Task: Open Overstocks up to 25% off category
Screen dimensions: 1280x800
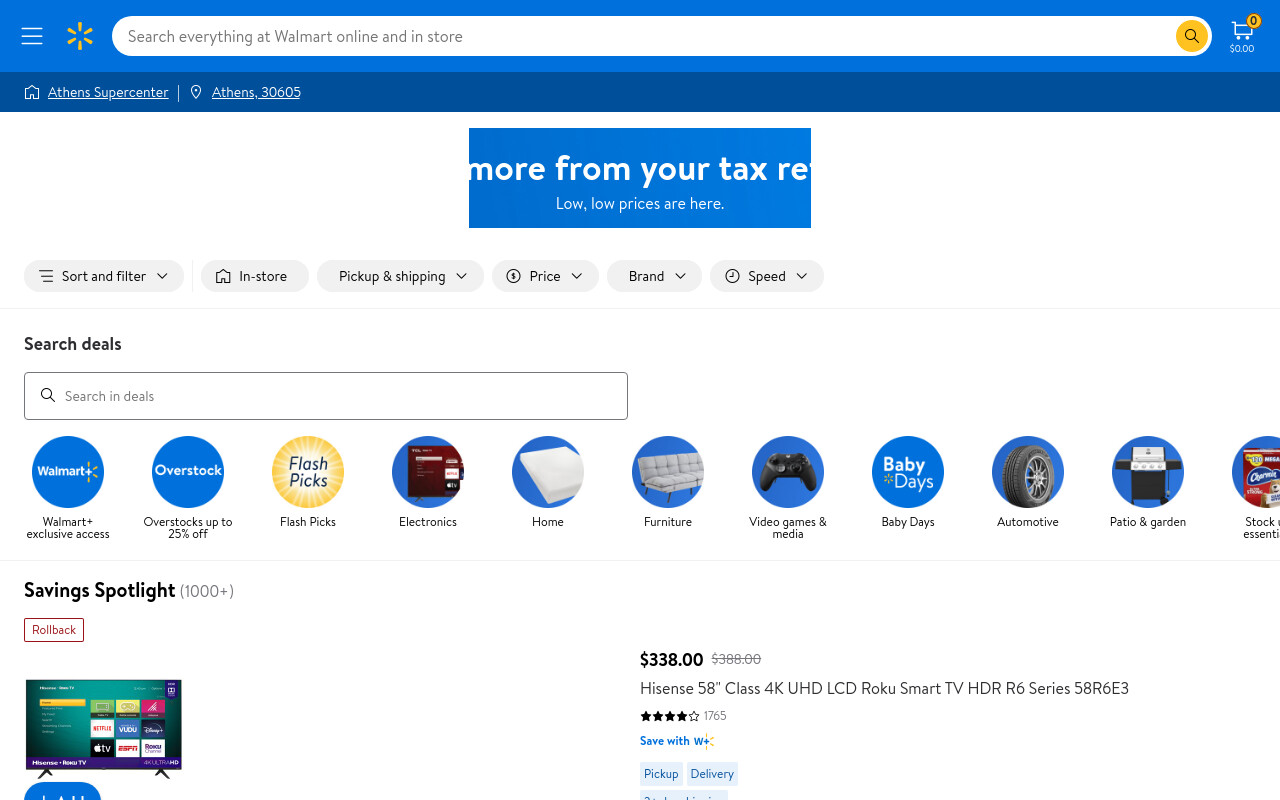Action: click(x=188, y=488)
